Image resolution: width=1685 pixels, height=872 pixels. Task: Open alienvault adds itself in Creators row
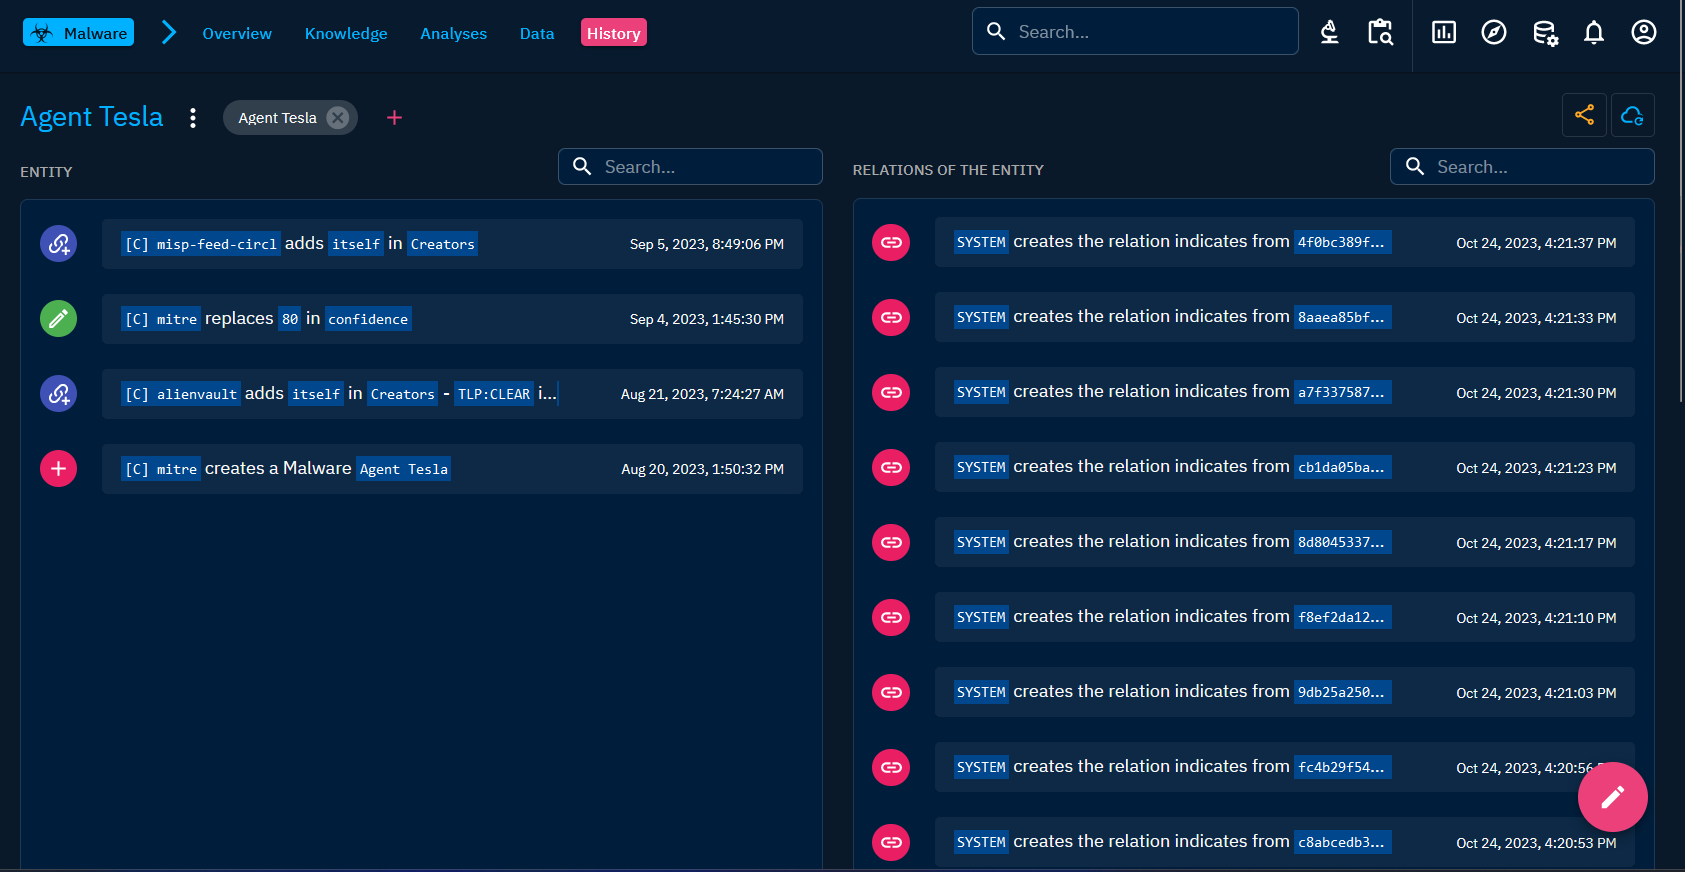tap(452, 394)
